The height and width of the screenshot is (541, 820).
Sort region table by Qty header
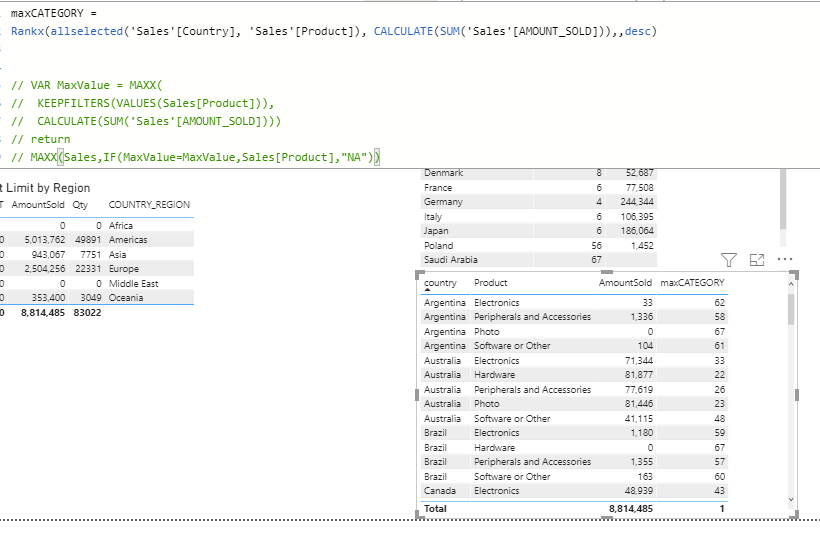[80, 205]
